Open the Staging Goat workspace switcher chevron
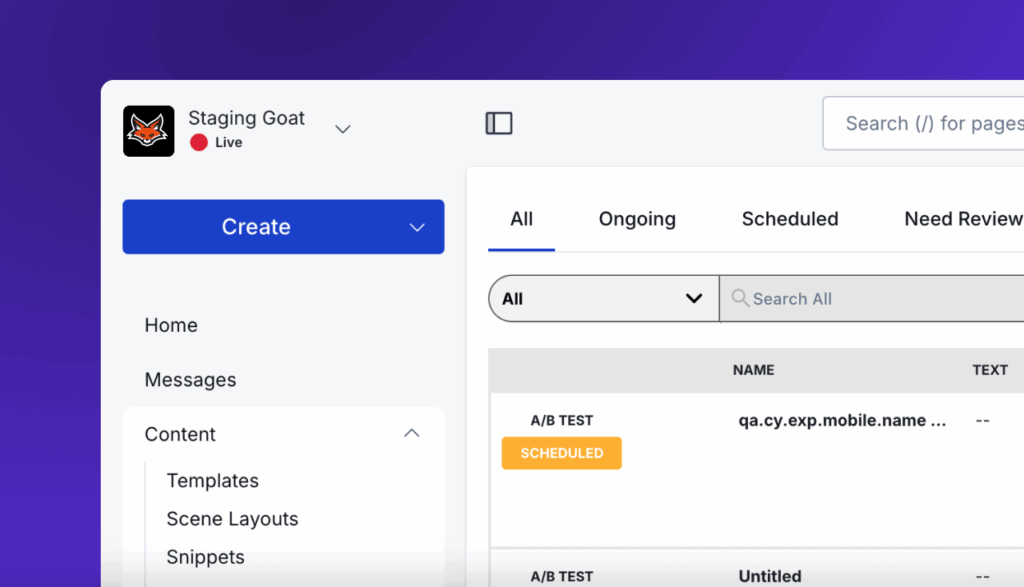Viewport: 1024px width, 587px height. pyautogui.click(x=342, y=129)
